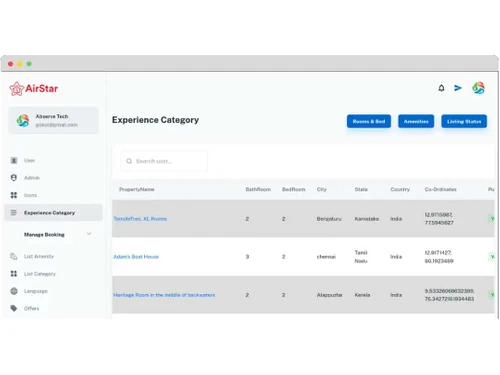The width and height of the screenshot is (500, 375).
Task: Click the Tamil Nadu state cell
Action: [361, 257]
